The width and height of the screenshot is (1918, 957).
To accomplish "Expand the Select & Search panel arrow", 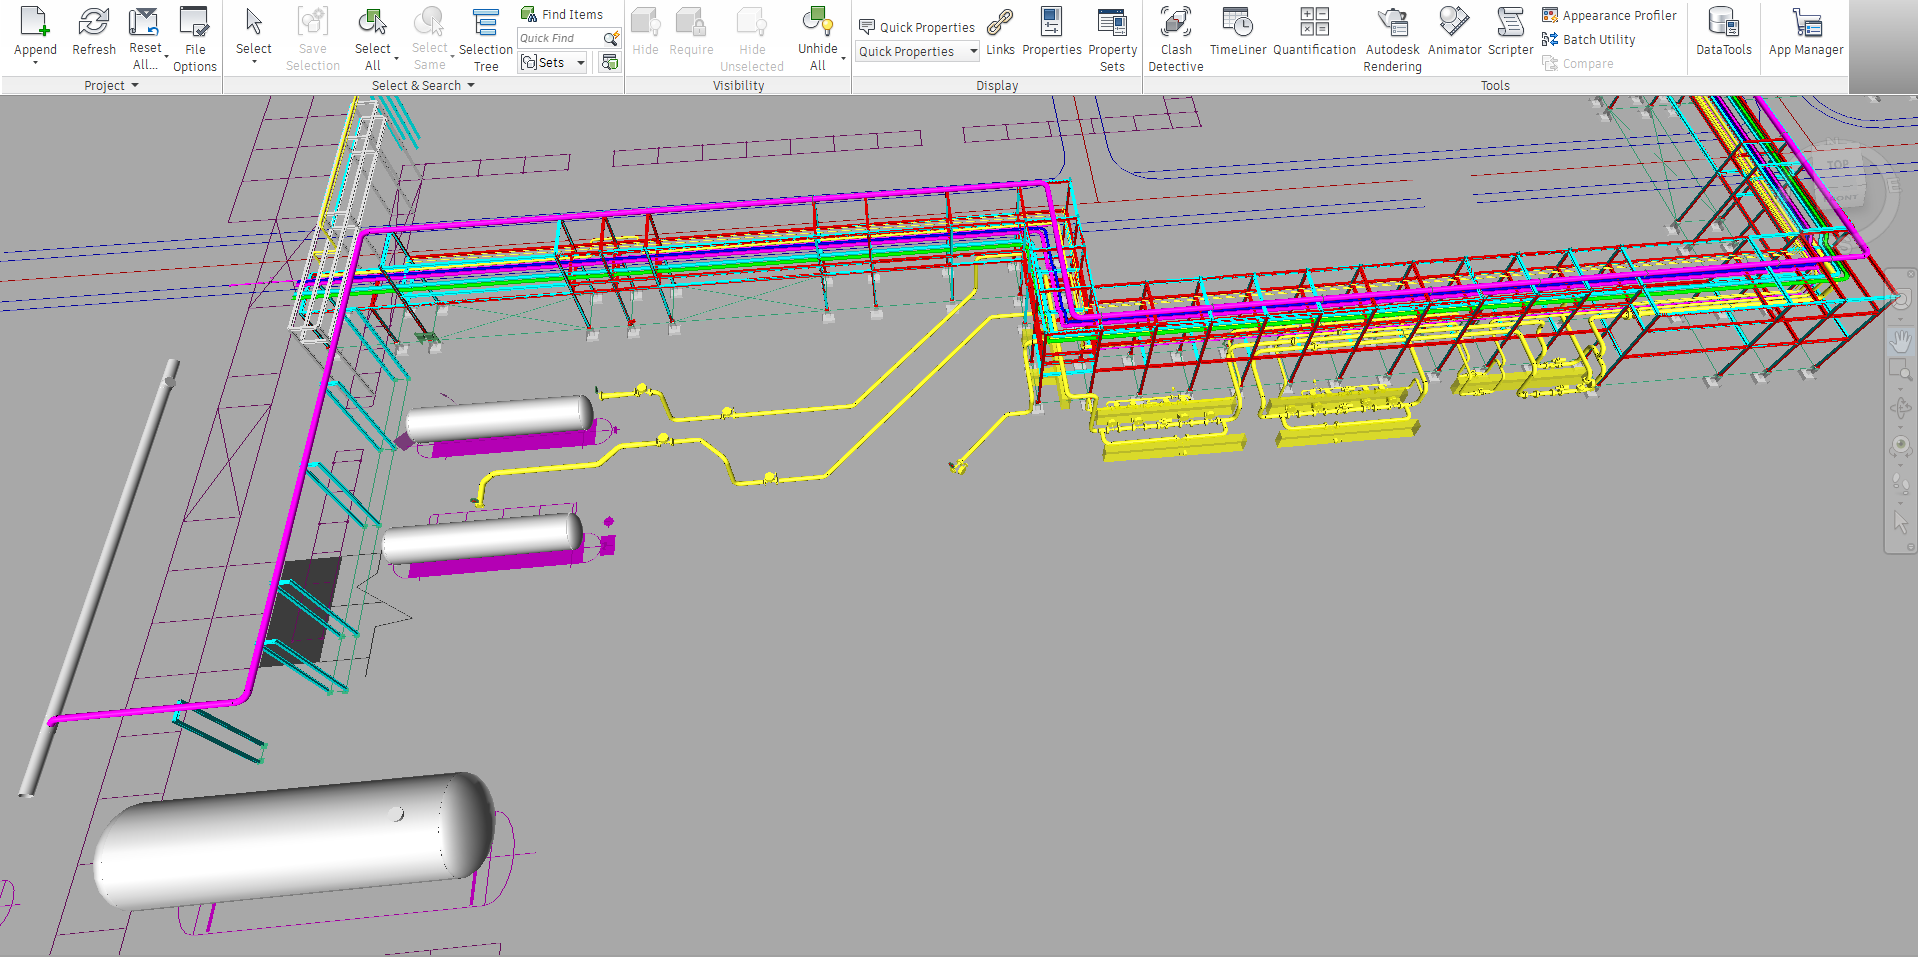I will [x=471, y=86].
